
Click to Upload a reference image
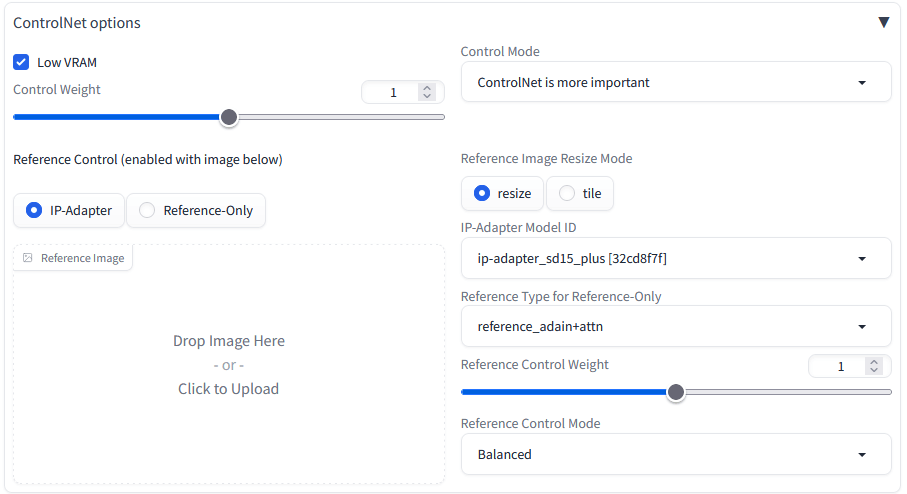tap(228, 389)
